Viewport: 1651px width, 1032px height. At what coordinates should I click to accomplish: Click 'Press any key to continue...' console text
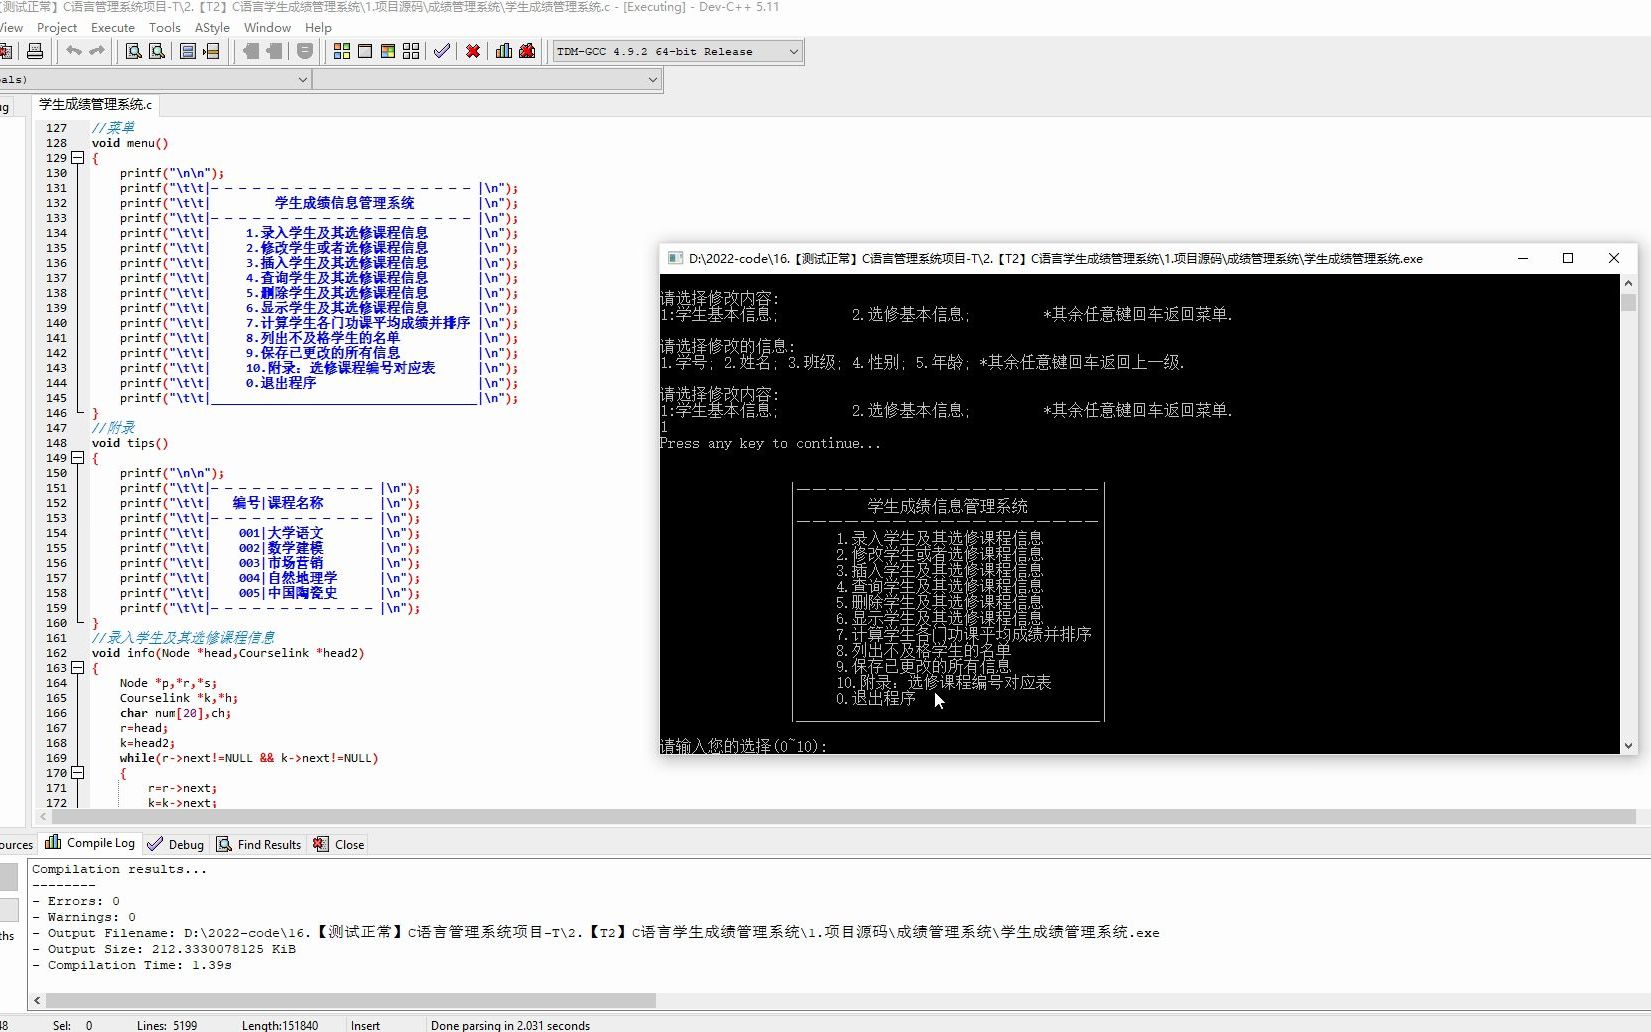point(770,443)
